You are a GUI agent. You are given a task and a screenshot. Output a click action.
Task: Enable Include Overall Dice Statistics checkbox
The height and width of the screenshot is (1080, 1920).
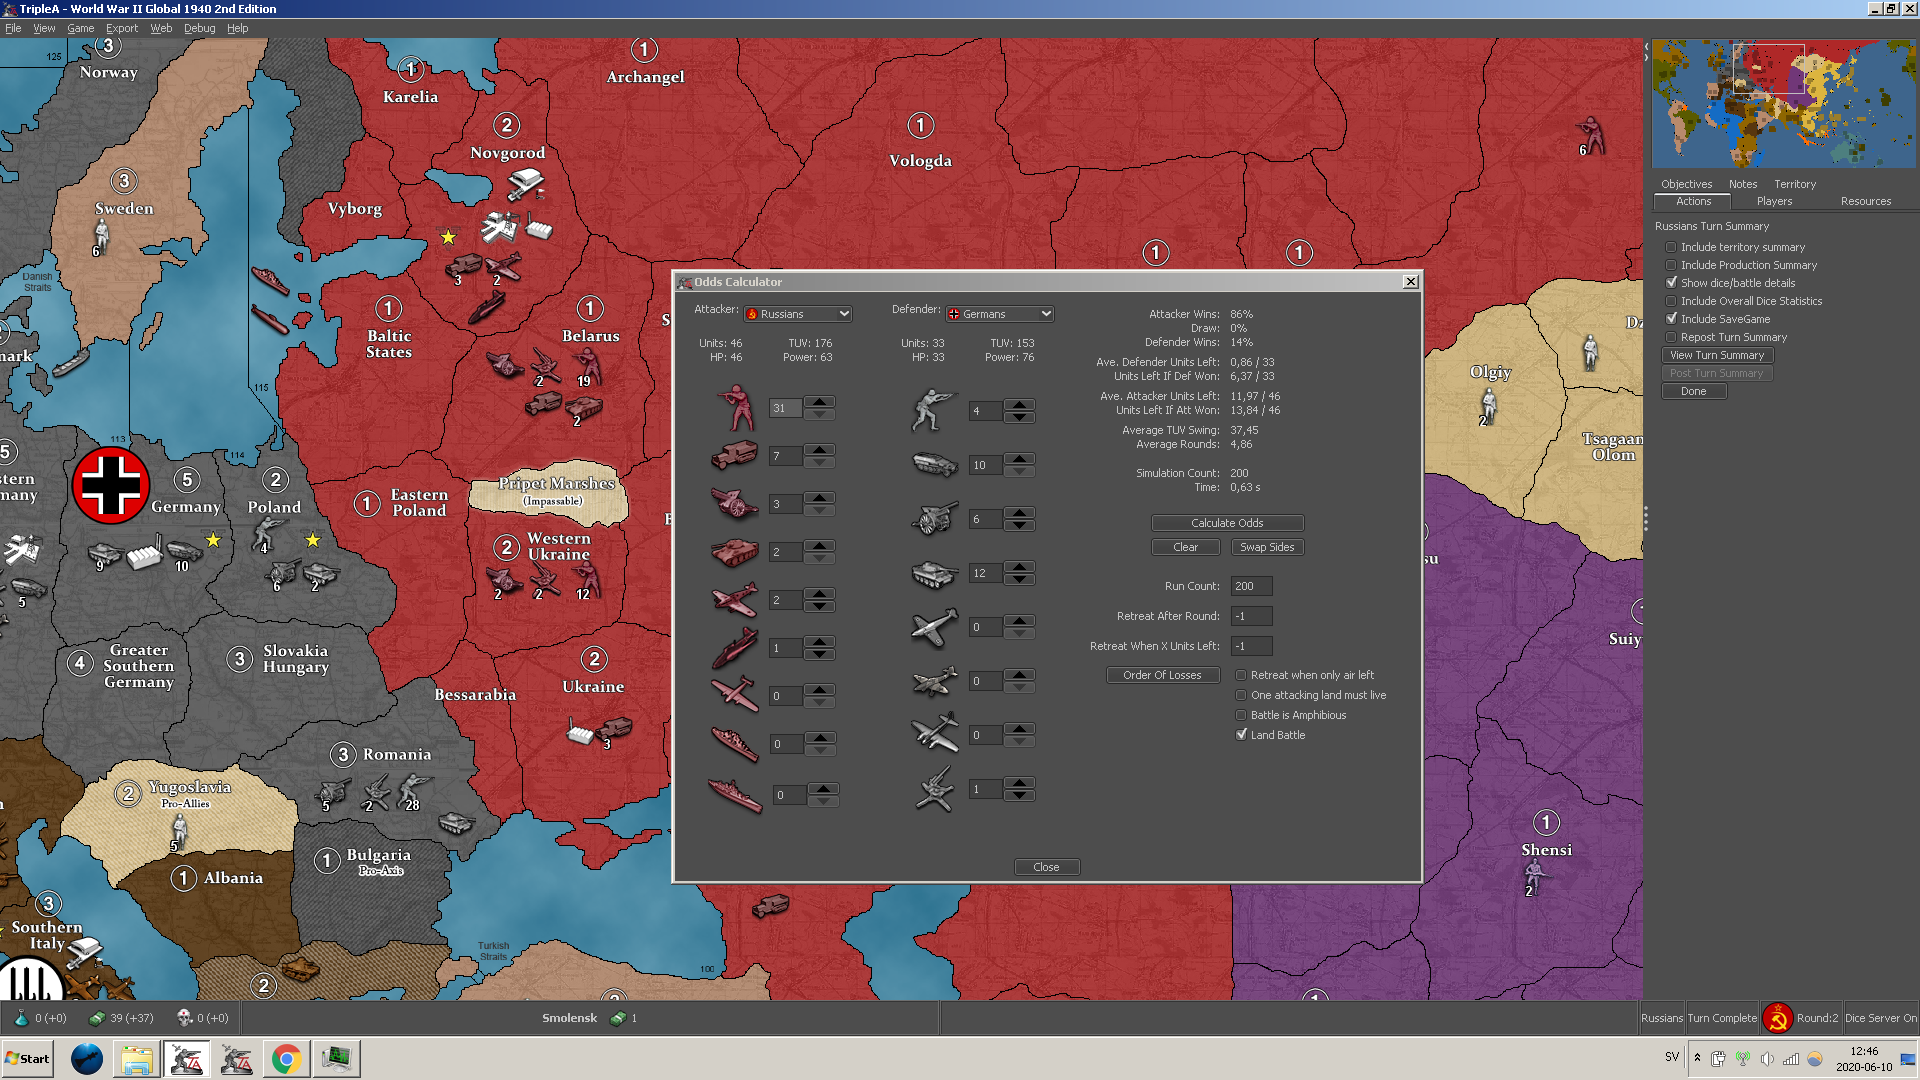[1671, 301]
